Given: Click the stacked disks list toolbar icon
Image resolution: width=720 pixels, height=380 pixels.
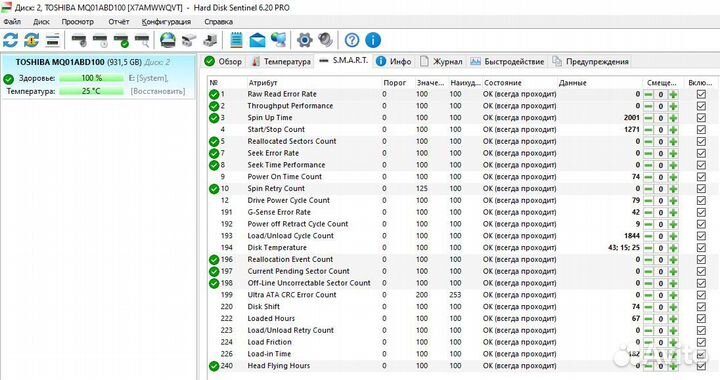Looking at the screenshot, I should (x=53, y=40).
